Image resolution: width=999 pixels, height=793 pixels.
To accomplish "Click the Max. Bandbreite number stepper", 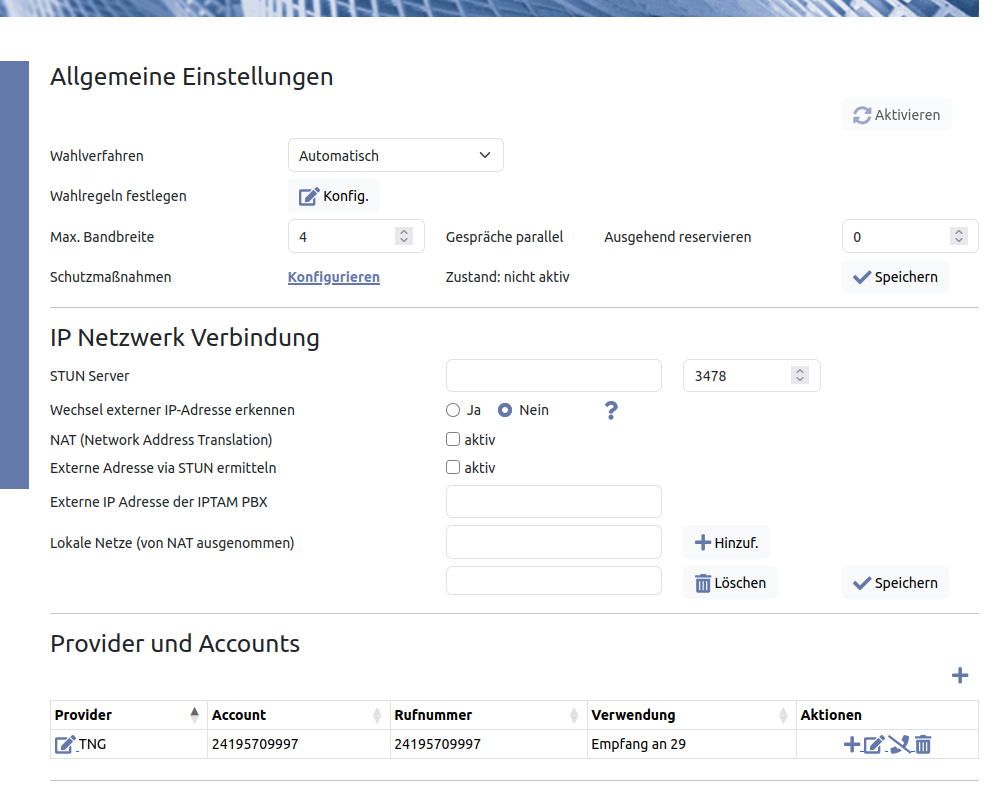I will point(404,237).
